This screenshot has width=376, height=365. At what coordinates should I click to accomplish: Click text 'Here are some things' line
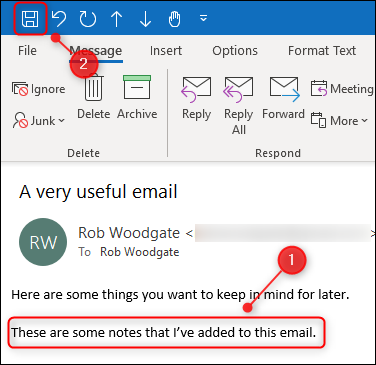click(x=180, y=295)
